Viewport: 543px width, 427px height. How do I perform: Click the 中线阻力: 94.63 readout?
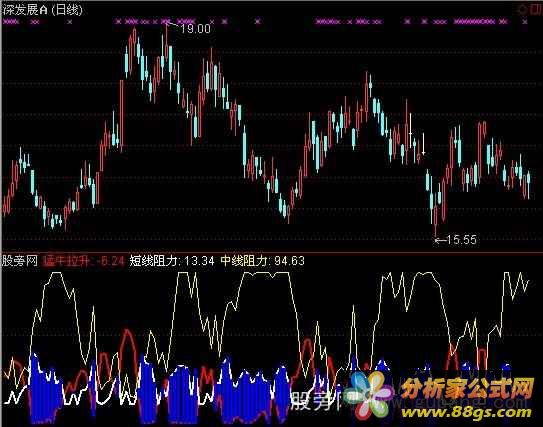262,260
